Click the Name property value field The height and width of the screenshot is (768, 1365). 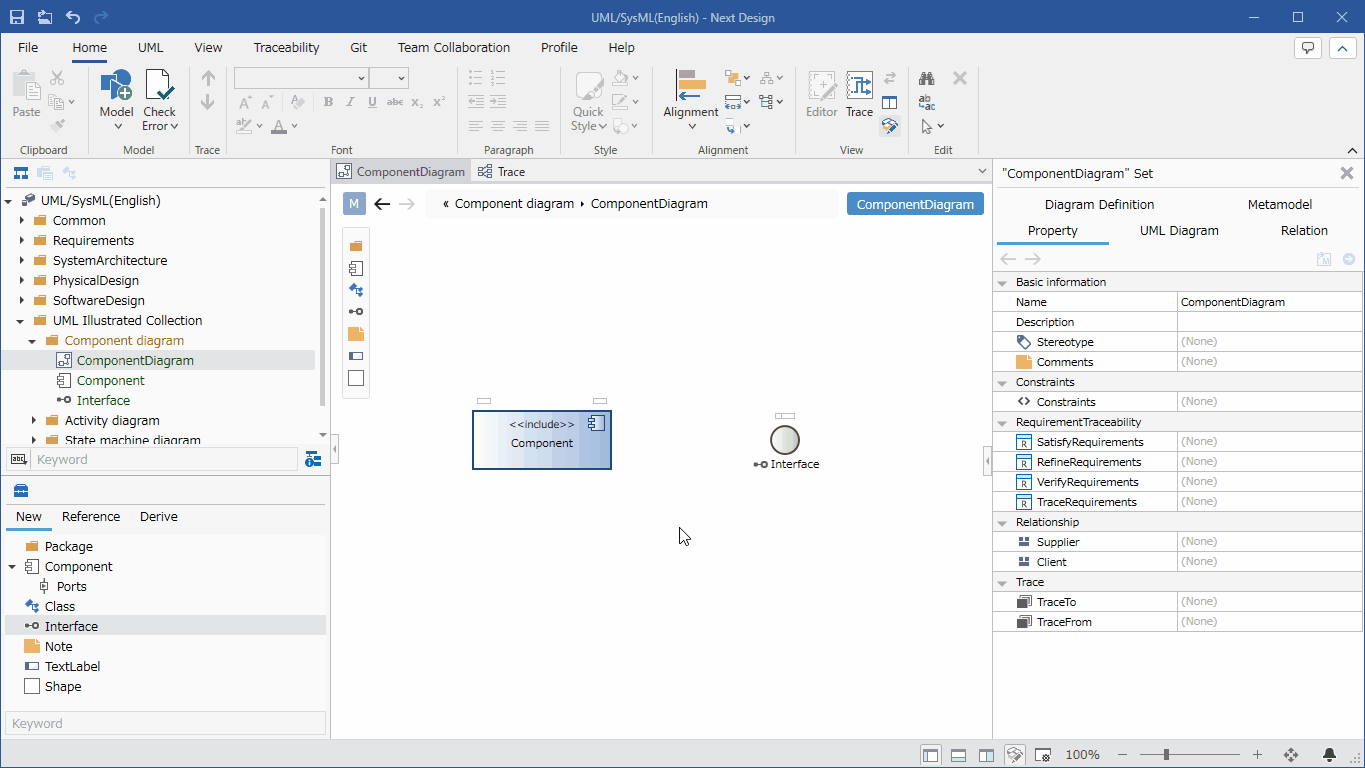coord(1269,302)
